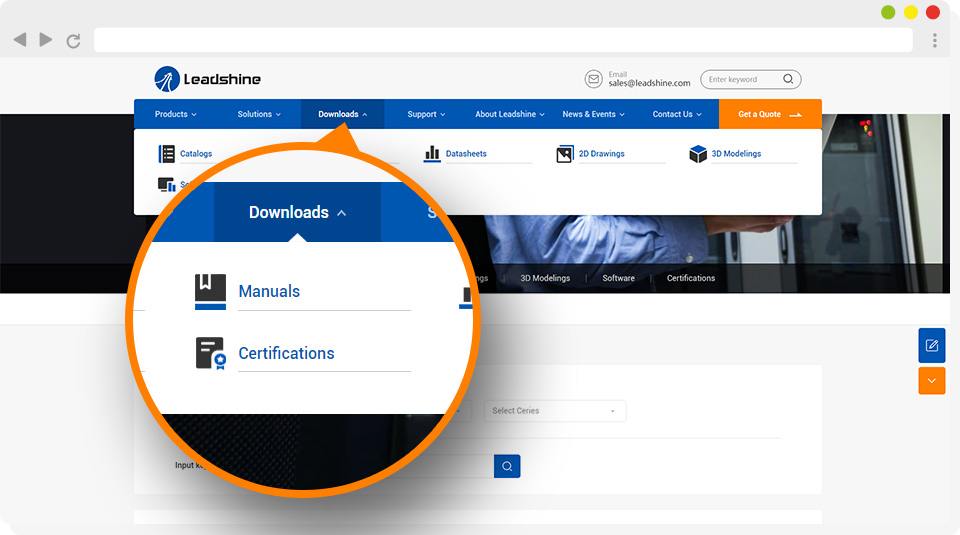
Task: Click the browser reload icon
Action: pos(73,41)
